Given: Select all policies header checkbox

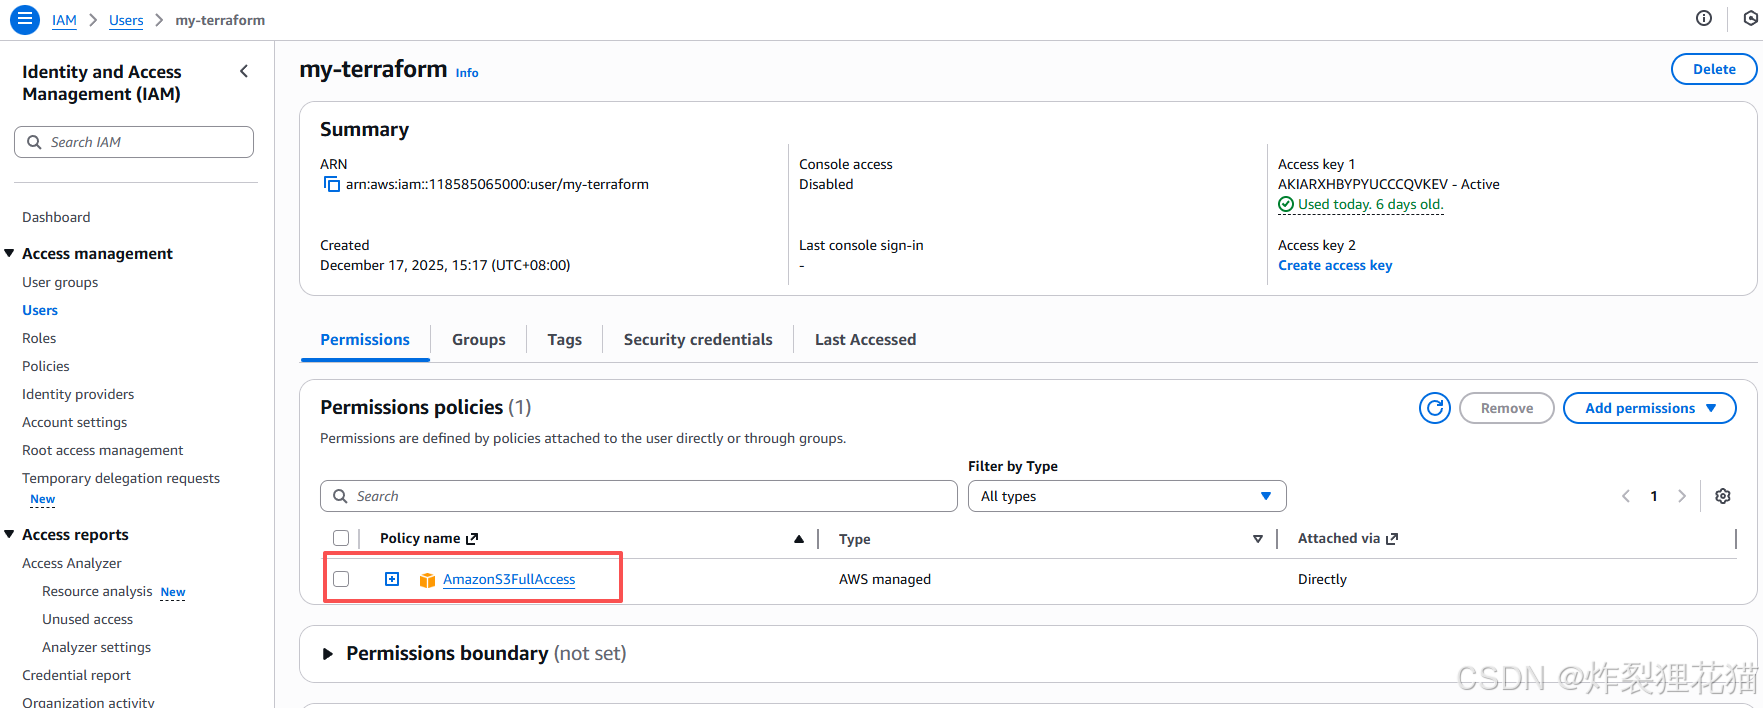Looking at the screenshot, I should [x=341, y=538].
